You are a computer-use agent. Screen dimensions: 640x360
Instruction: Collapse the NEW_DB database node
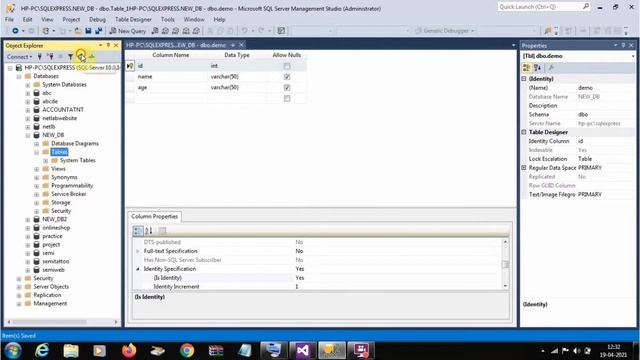tap(28, 135)
